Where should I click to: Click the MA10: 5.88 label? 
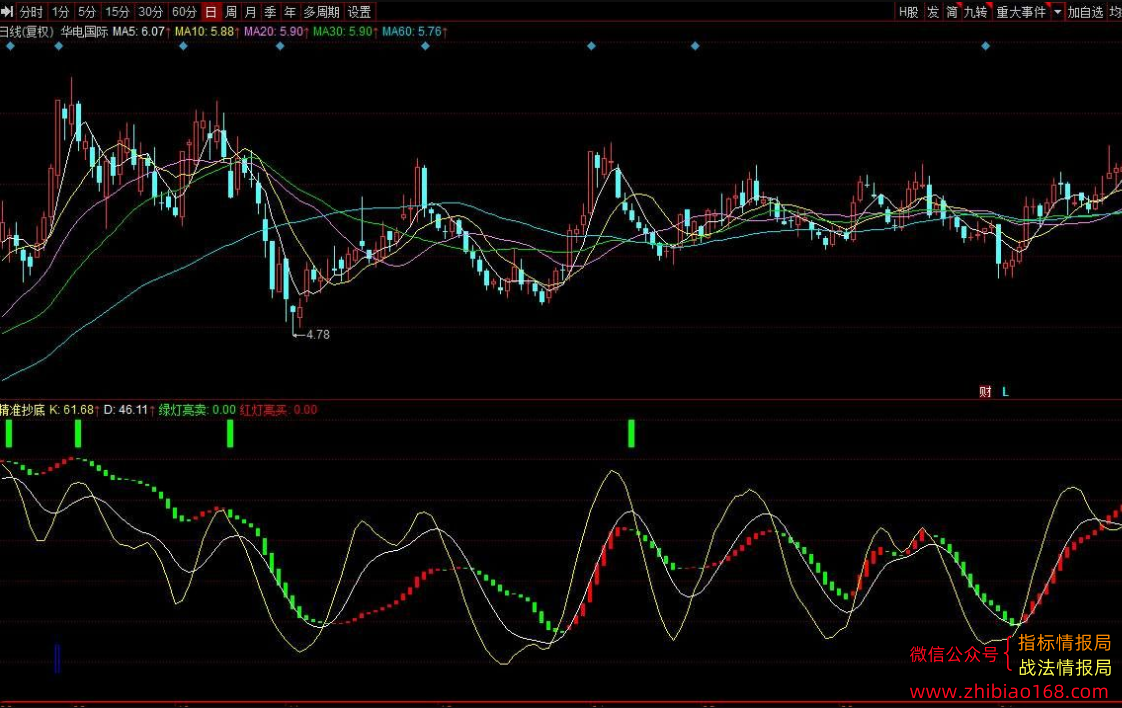click(205, 31)
